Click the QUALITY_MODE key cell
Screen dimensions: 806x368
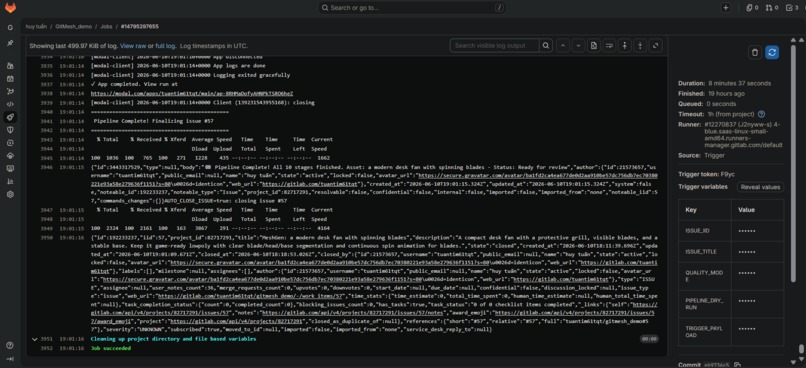[704, 276]
